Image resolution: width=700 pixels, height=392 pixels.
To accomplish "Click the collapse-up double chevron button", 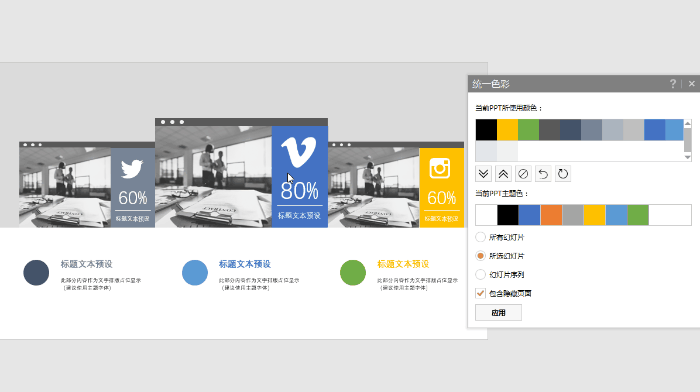I will [503, 174].
